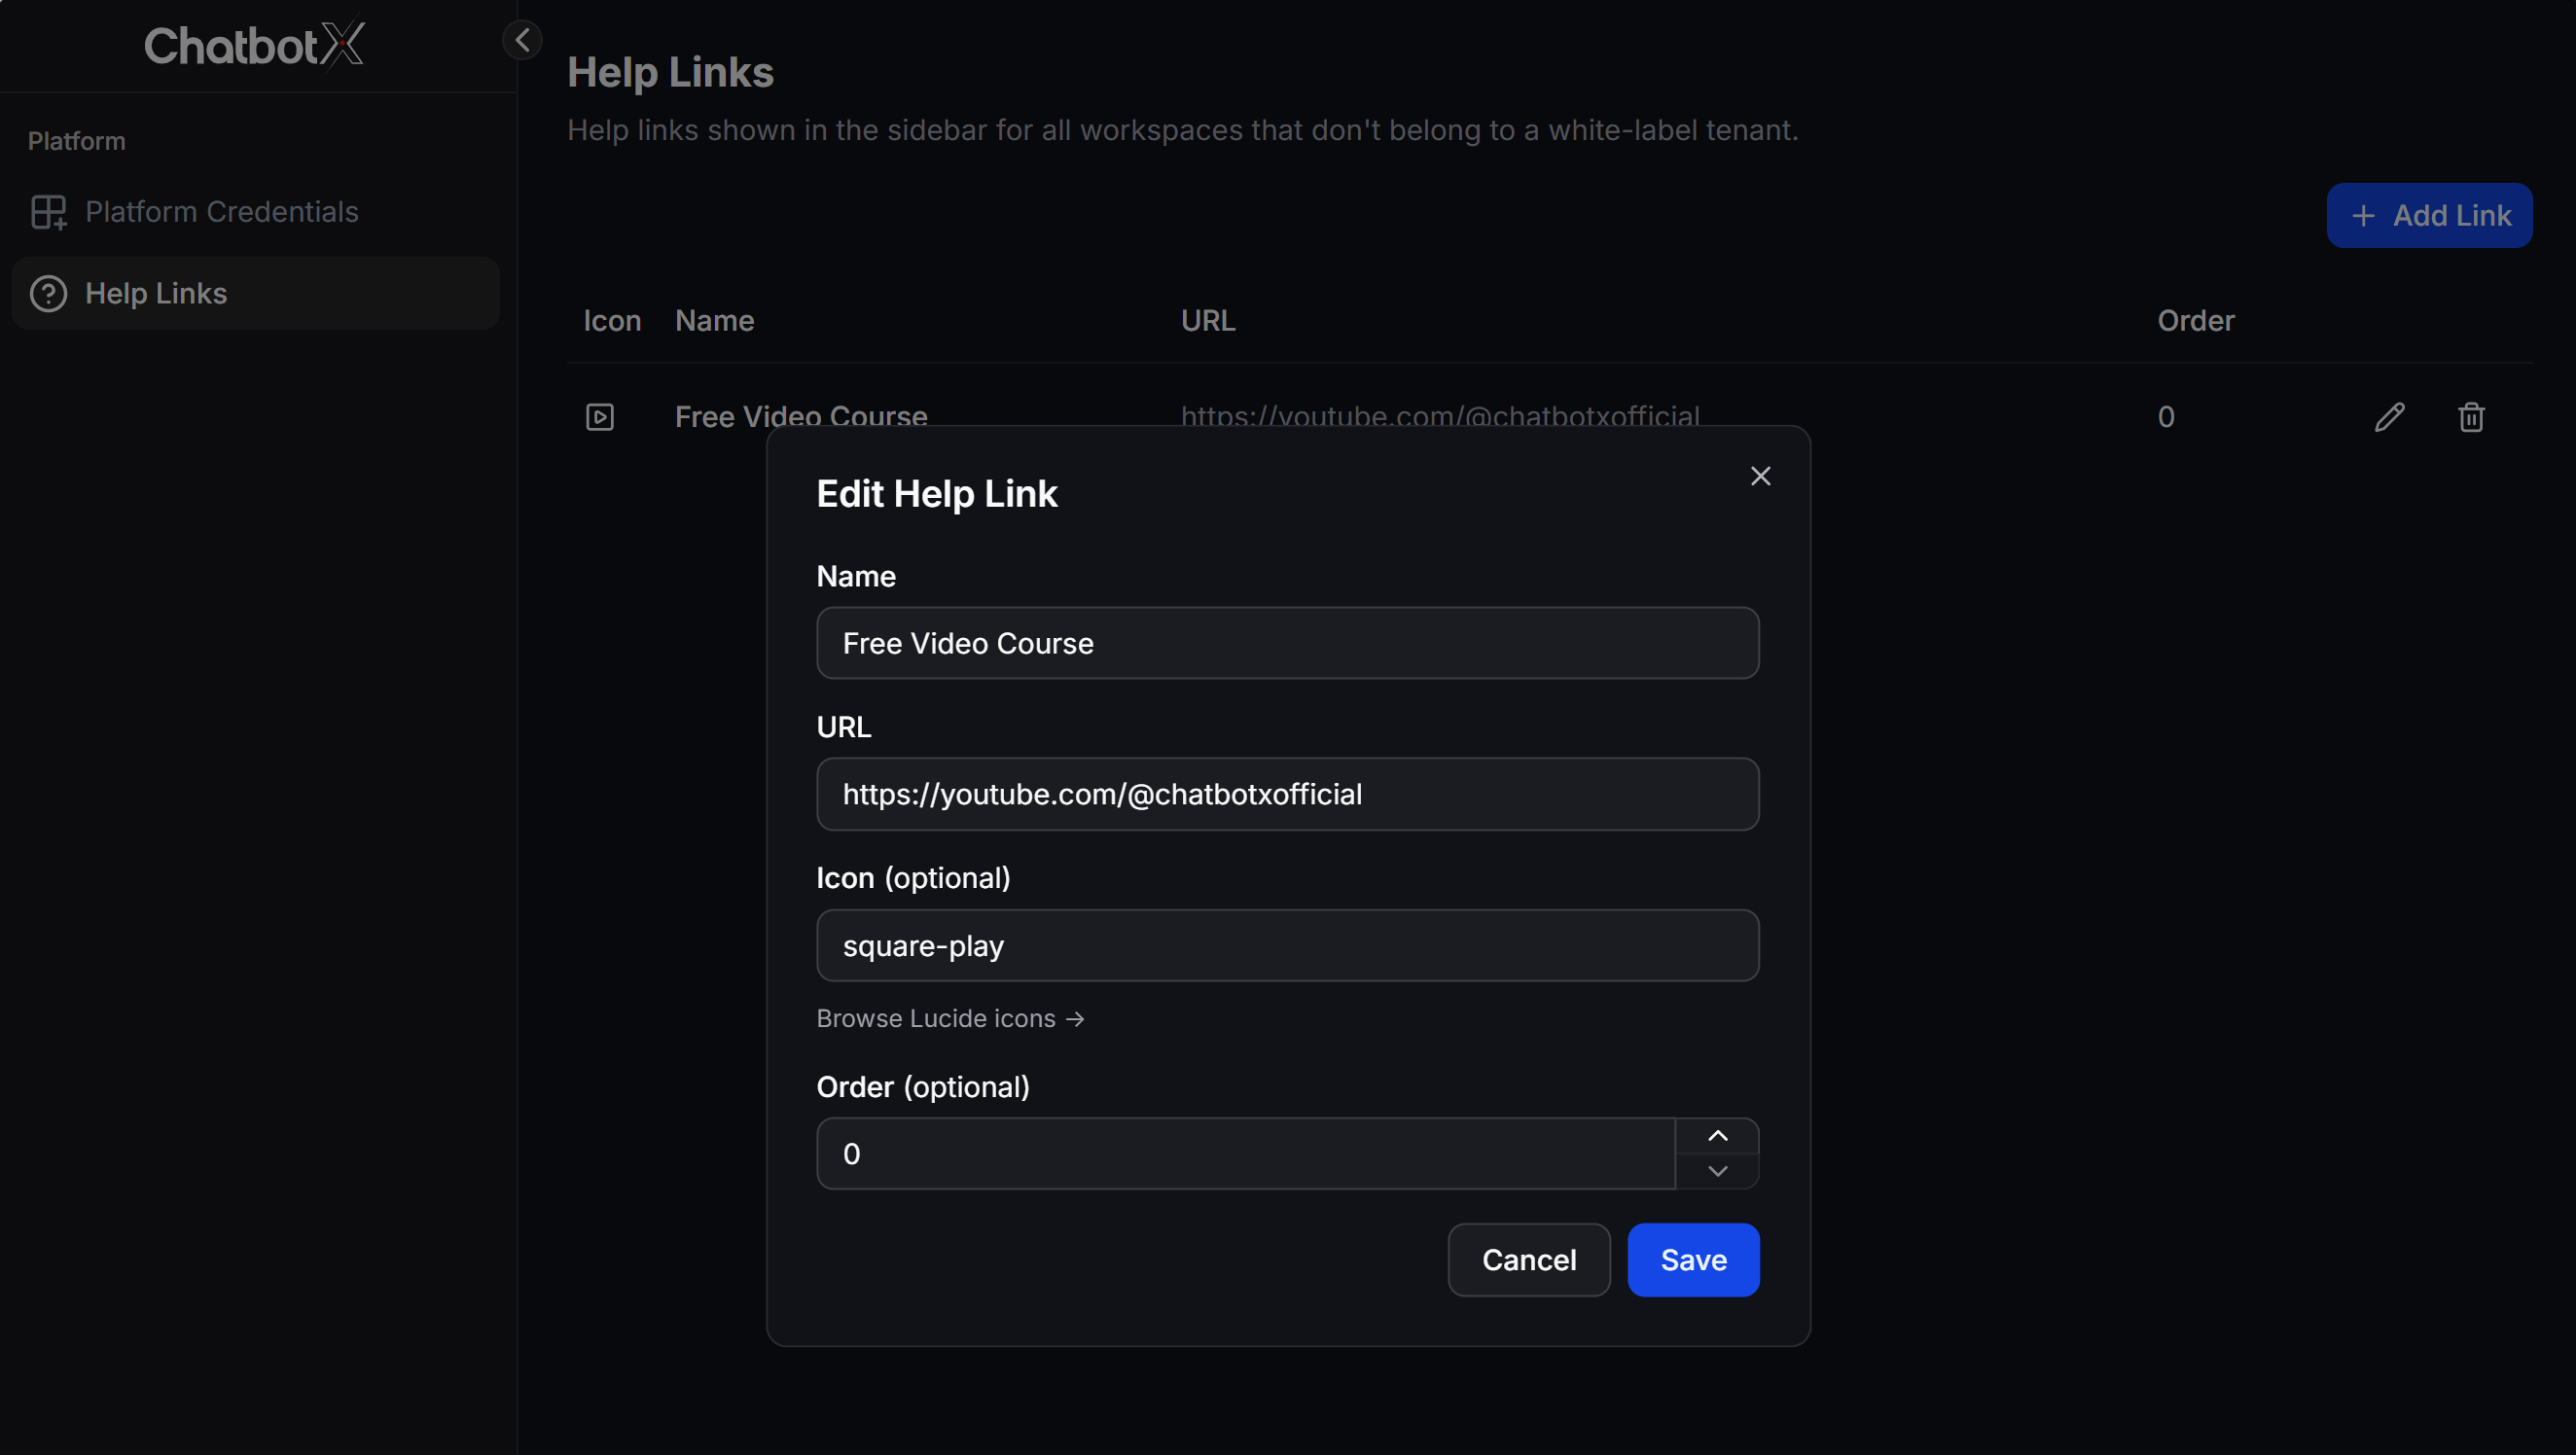Click the URL input field
This screenshot has width=2576, height=1455.
click(1288, 794)
